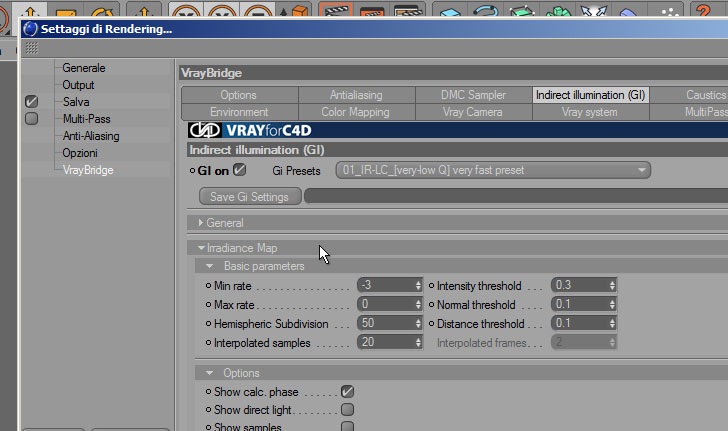Click the orange cube icon in toolbar
Image resolution: width=728 pixels, height=431 pixels.
pos(300,11)
